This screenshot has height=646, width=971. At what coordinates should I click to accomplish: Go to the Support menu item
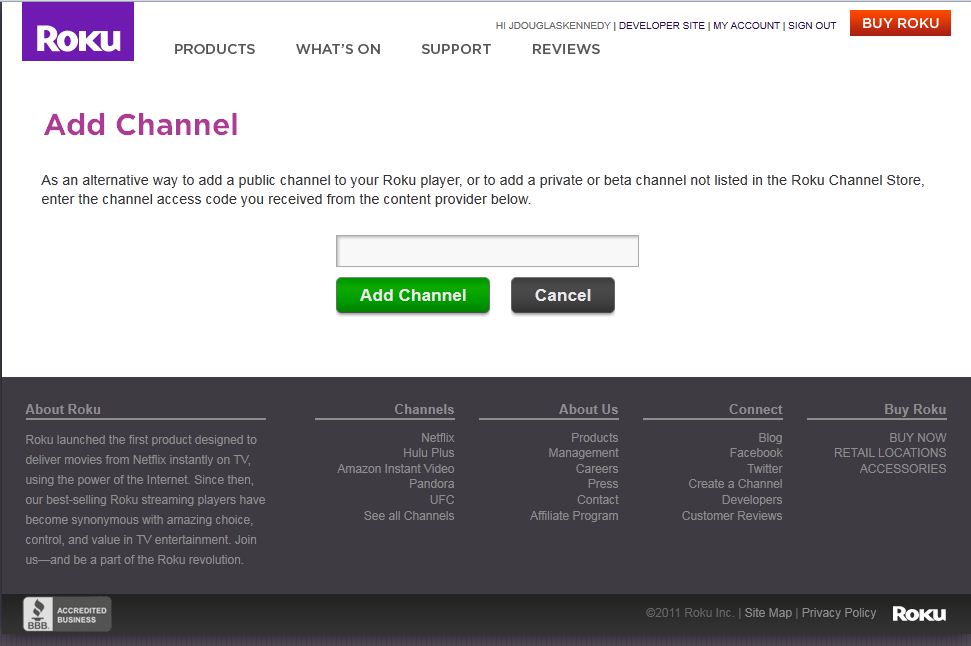(x=456, y=49)
